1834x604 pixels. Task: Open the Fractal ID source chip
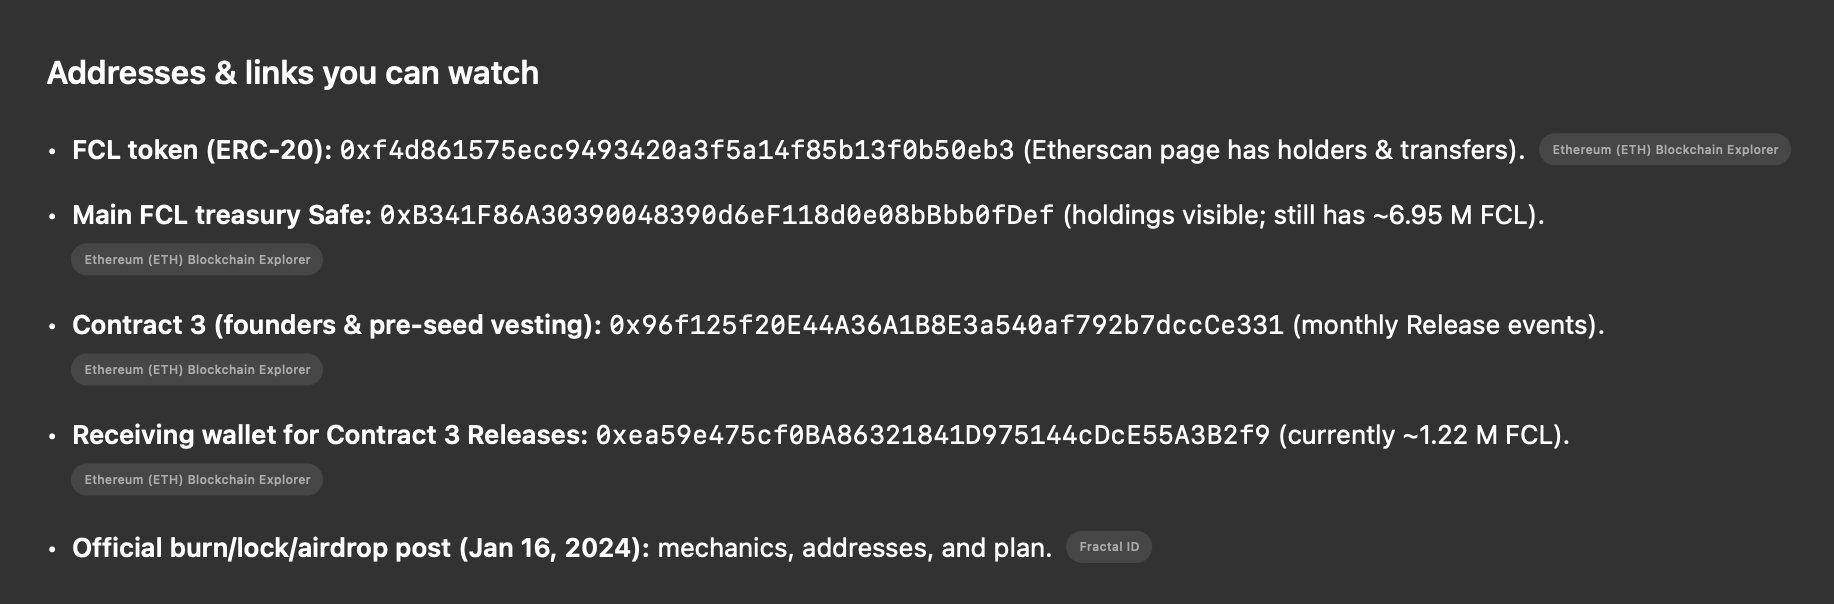pos(1109,547)
